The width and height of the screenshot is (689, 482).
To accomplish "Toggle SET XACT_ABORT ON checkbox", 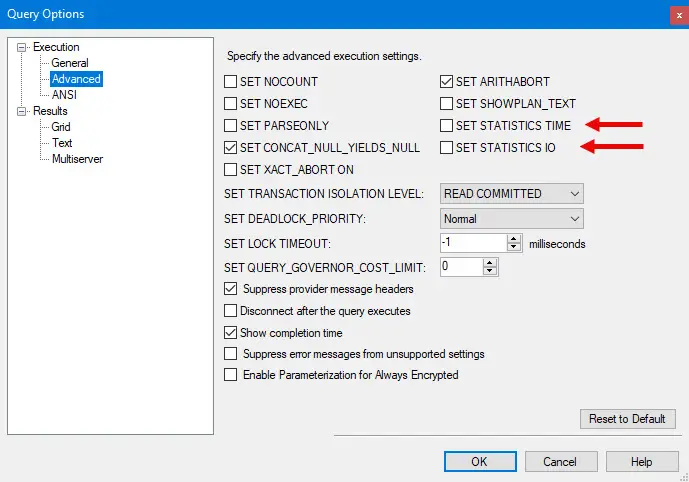I will tap(232, 170).
